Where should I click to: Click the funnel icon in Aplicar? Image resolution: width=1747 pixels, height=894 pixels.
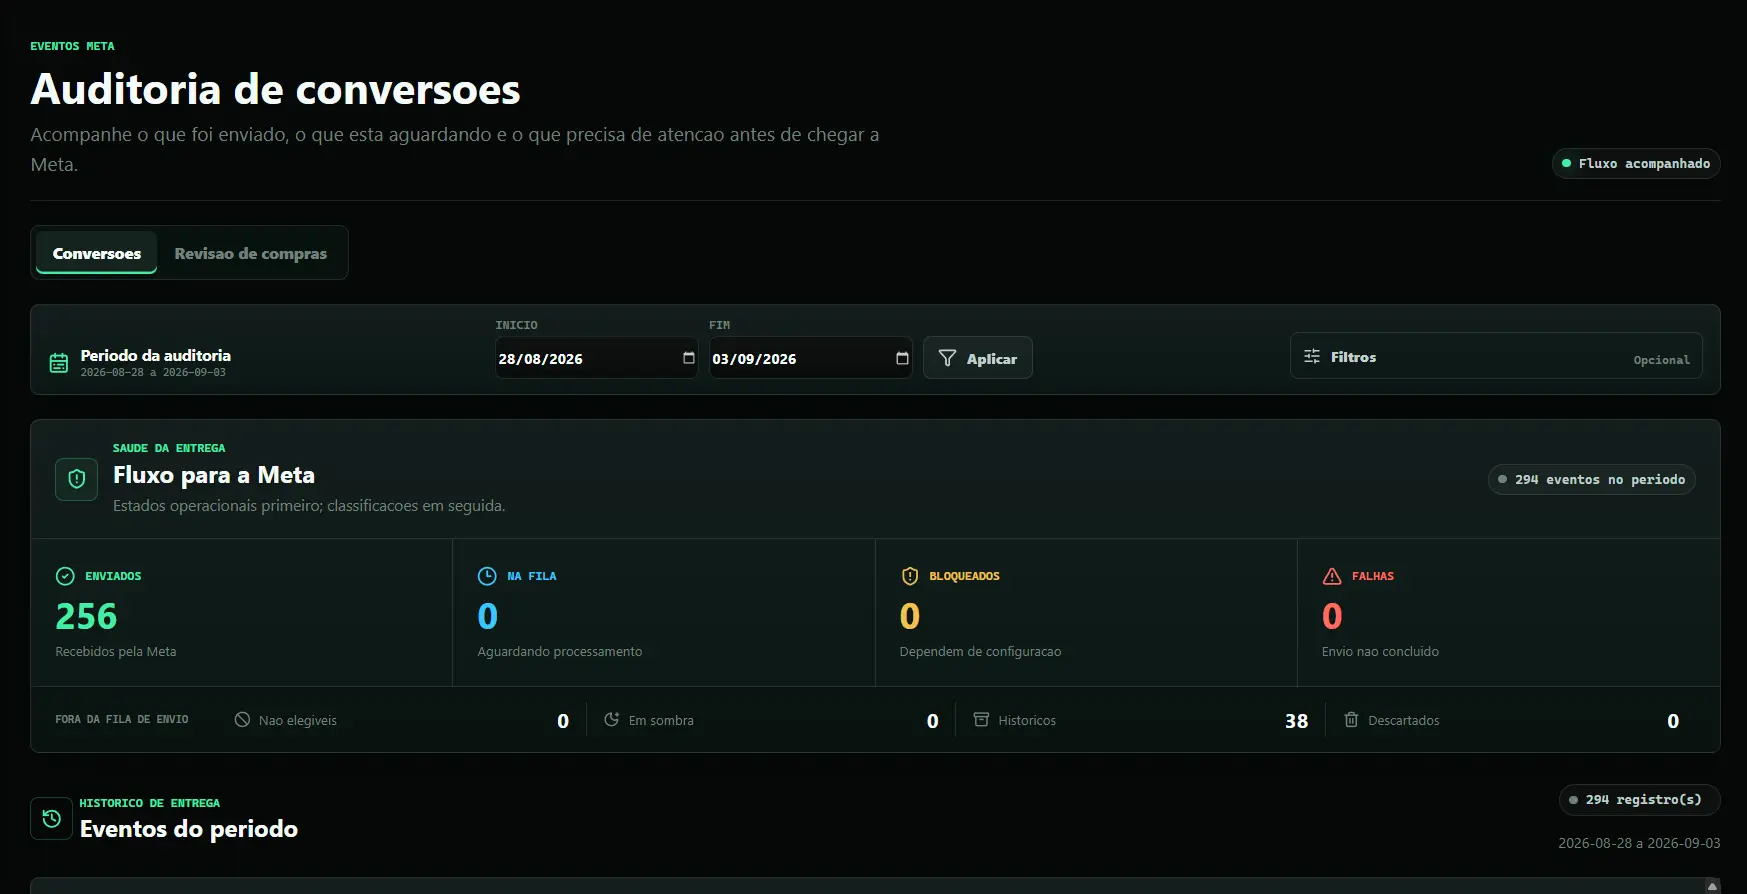(947, 358)
